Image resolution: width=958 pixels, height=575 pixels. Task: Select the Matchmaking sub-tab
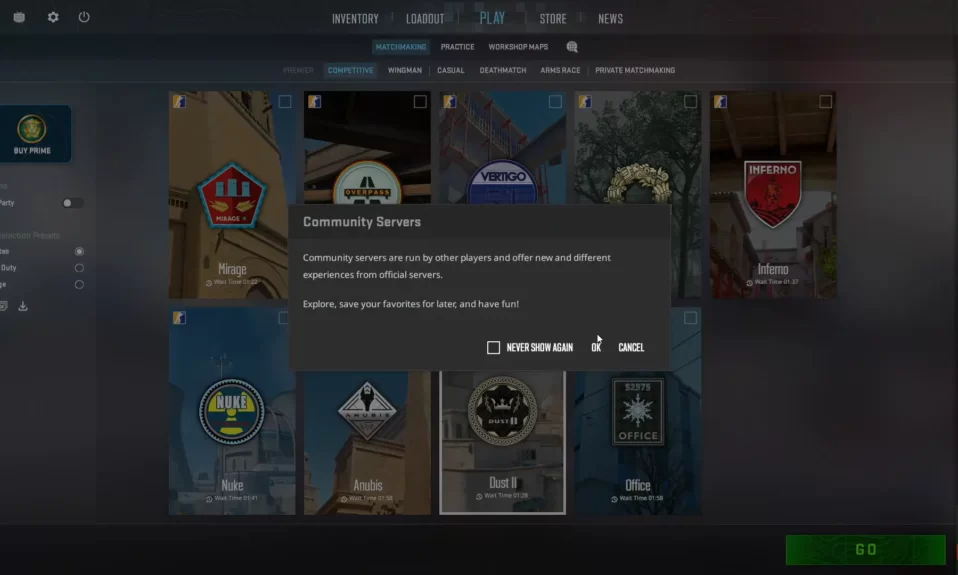click(401, 47)
